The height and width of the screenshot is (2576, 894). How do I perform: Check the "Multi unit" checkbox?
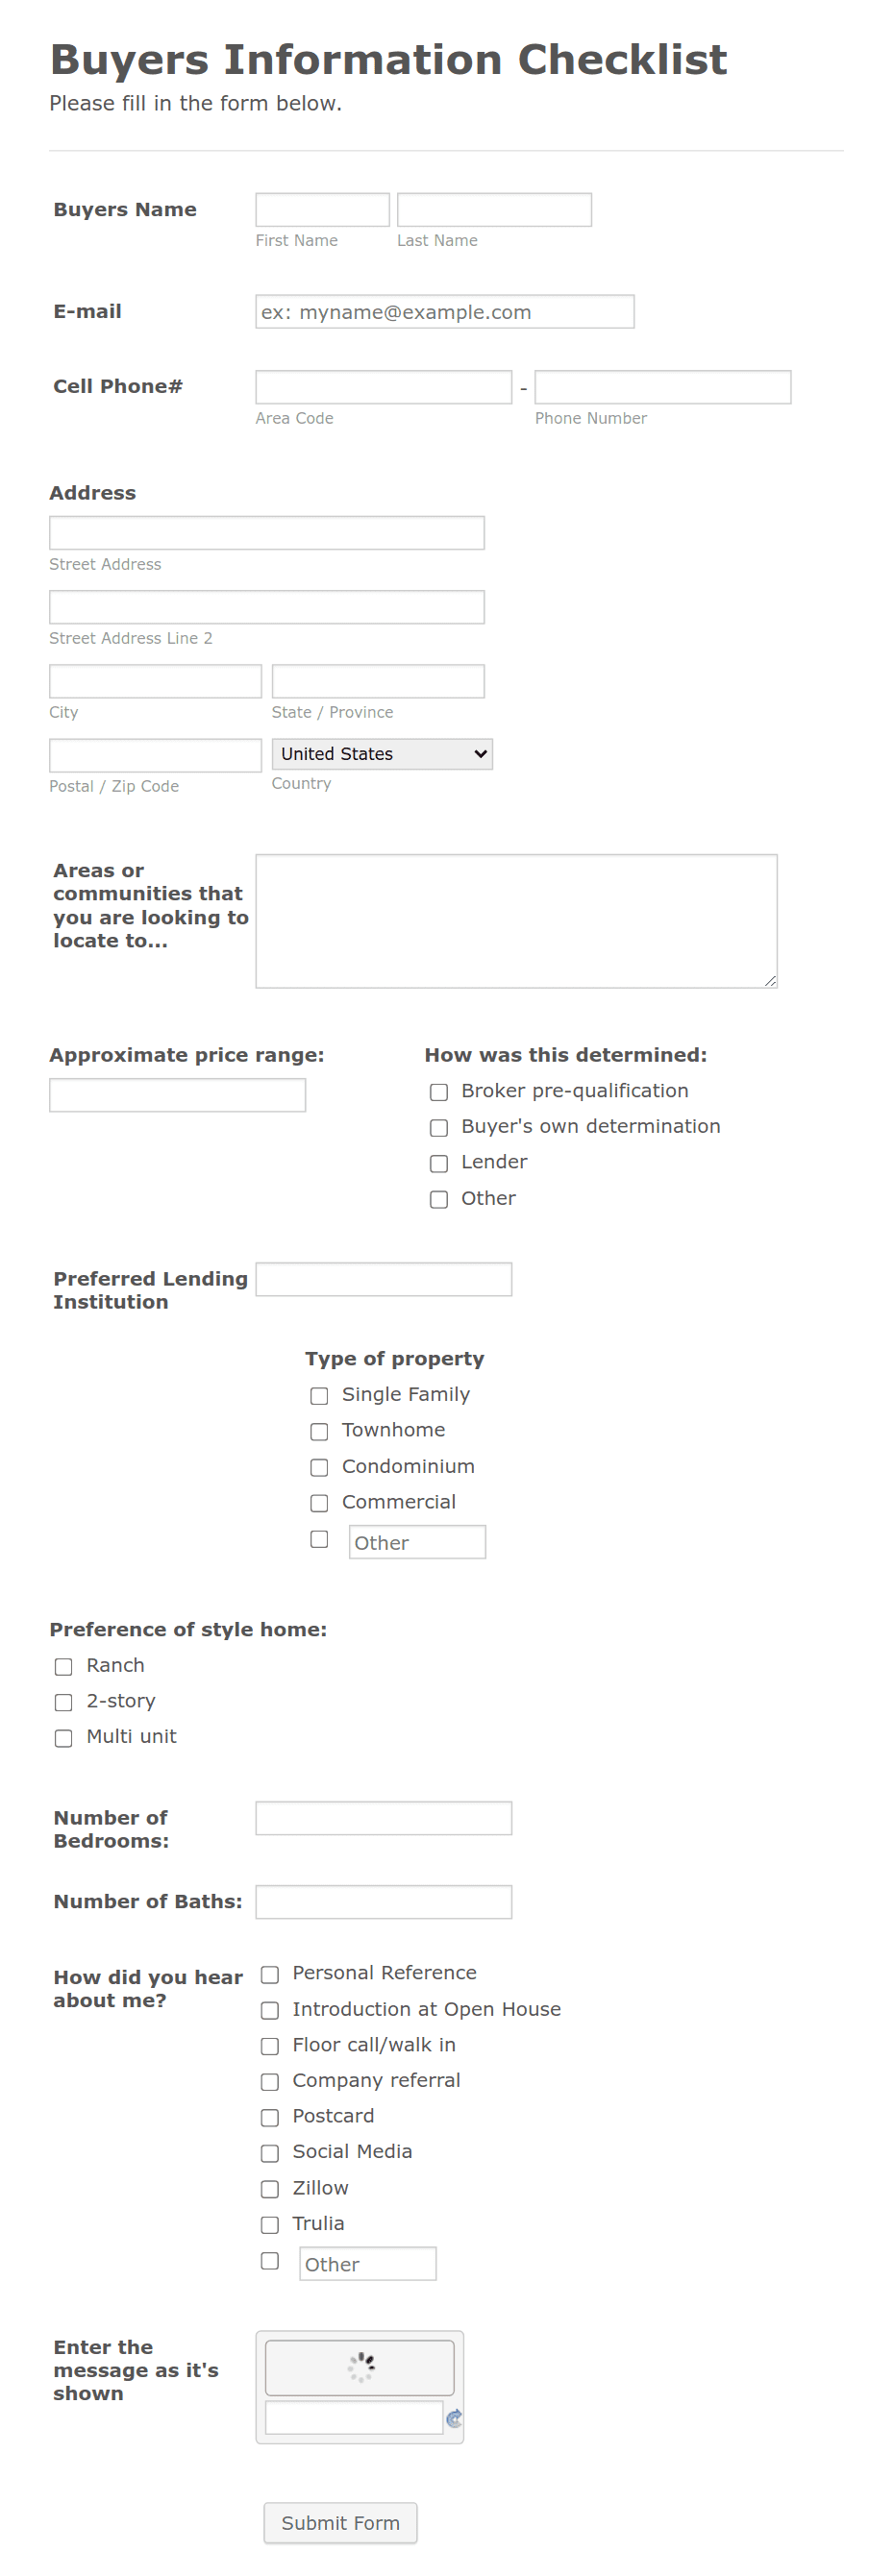(63, 1739)
